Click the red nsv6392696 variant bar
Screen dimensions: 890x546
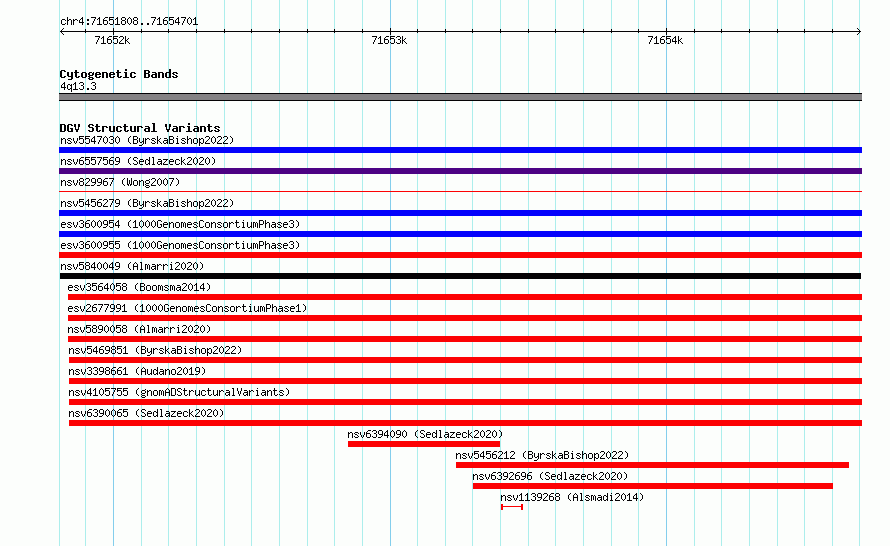pyautogui.click(x=653, y=486)
